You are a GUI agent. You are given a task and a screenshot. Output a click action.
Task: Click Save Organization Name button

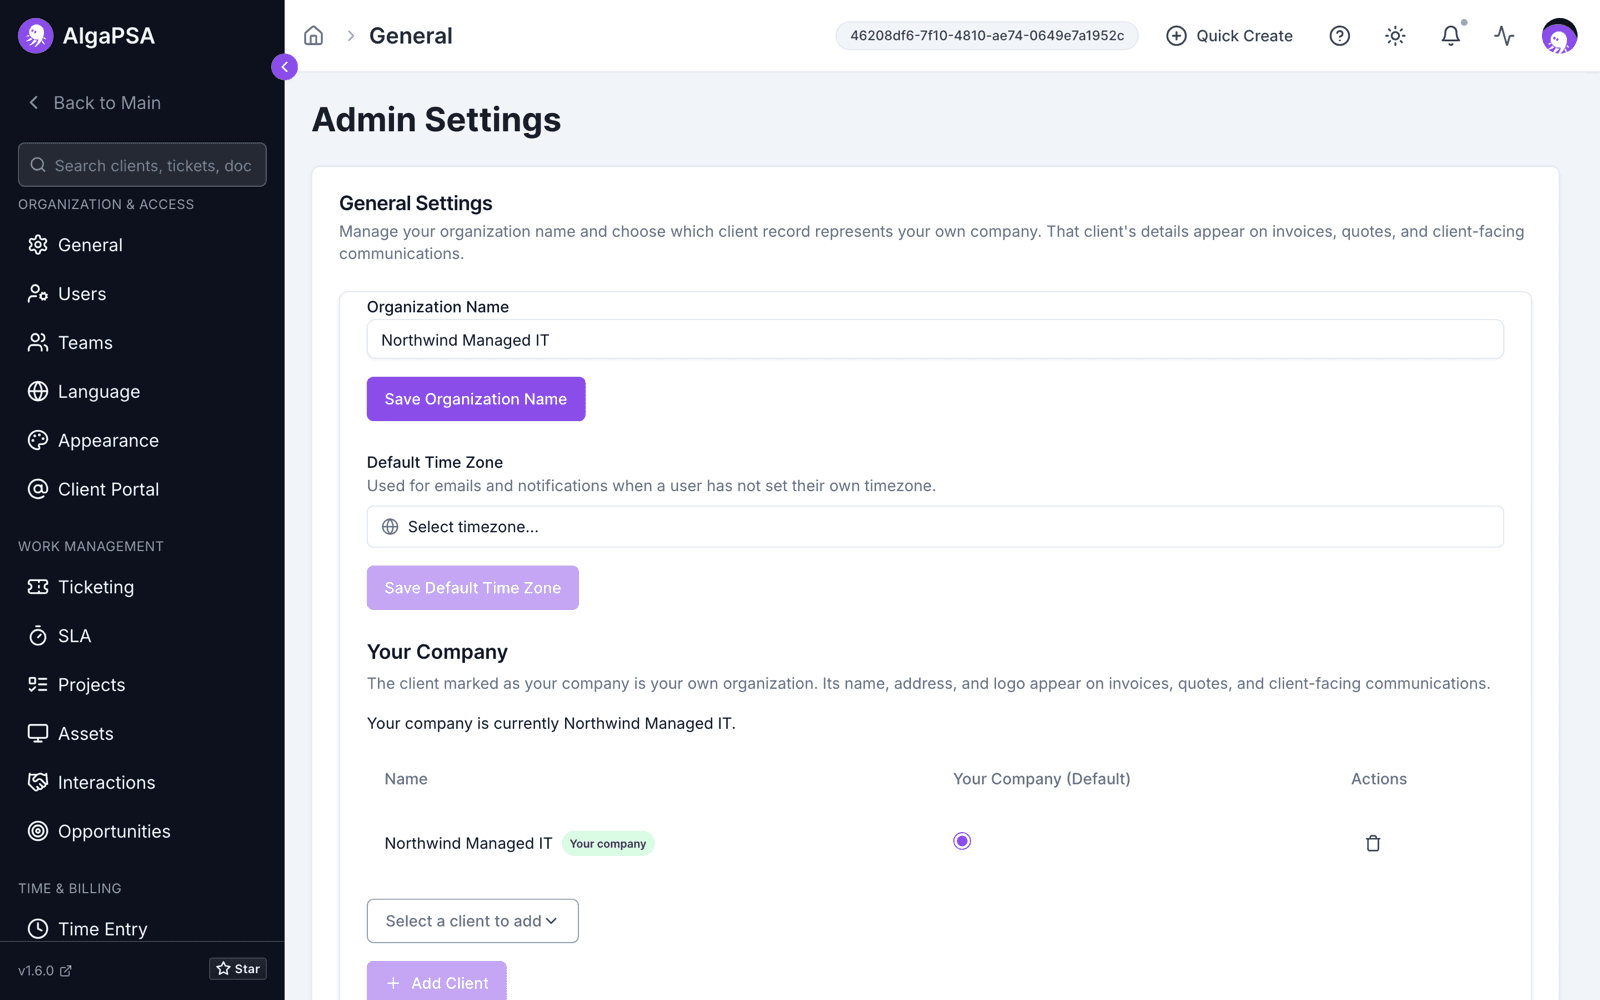click(x=476, y=399)
